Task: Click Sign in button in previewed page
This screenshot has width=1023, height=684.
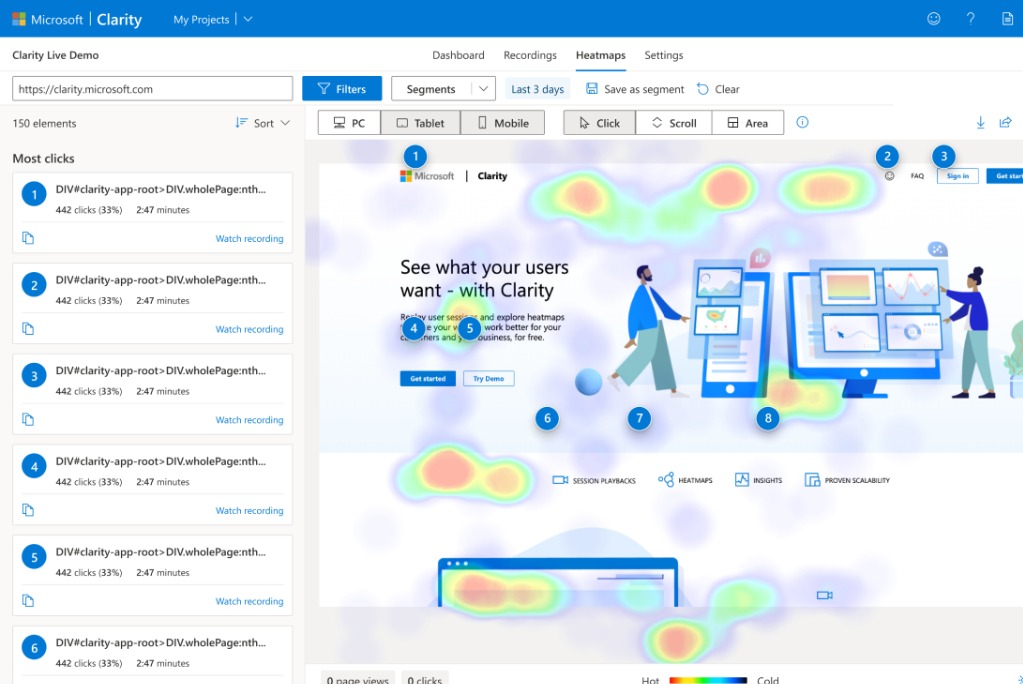Action: pyautogui.click(x=957, y=176)
